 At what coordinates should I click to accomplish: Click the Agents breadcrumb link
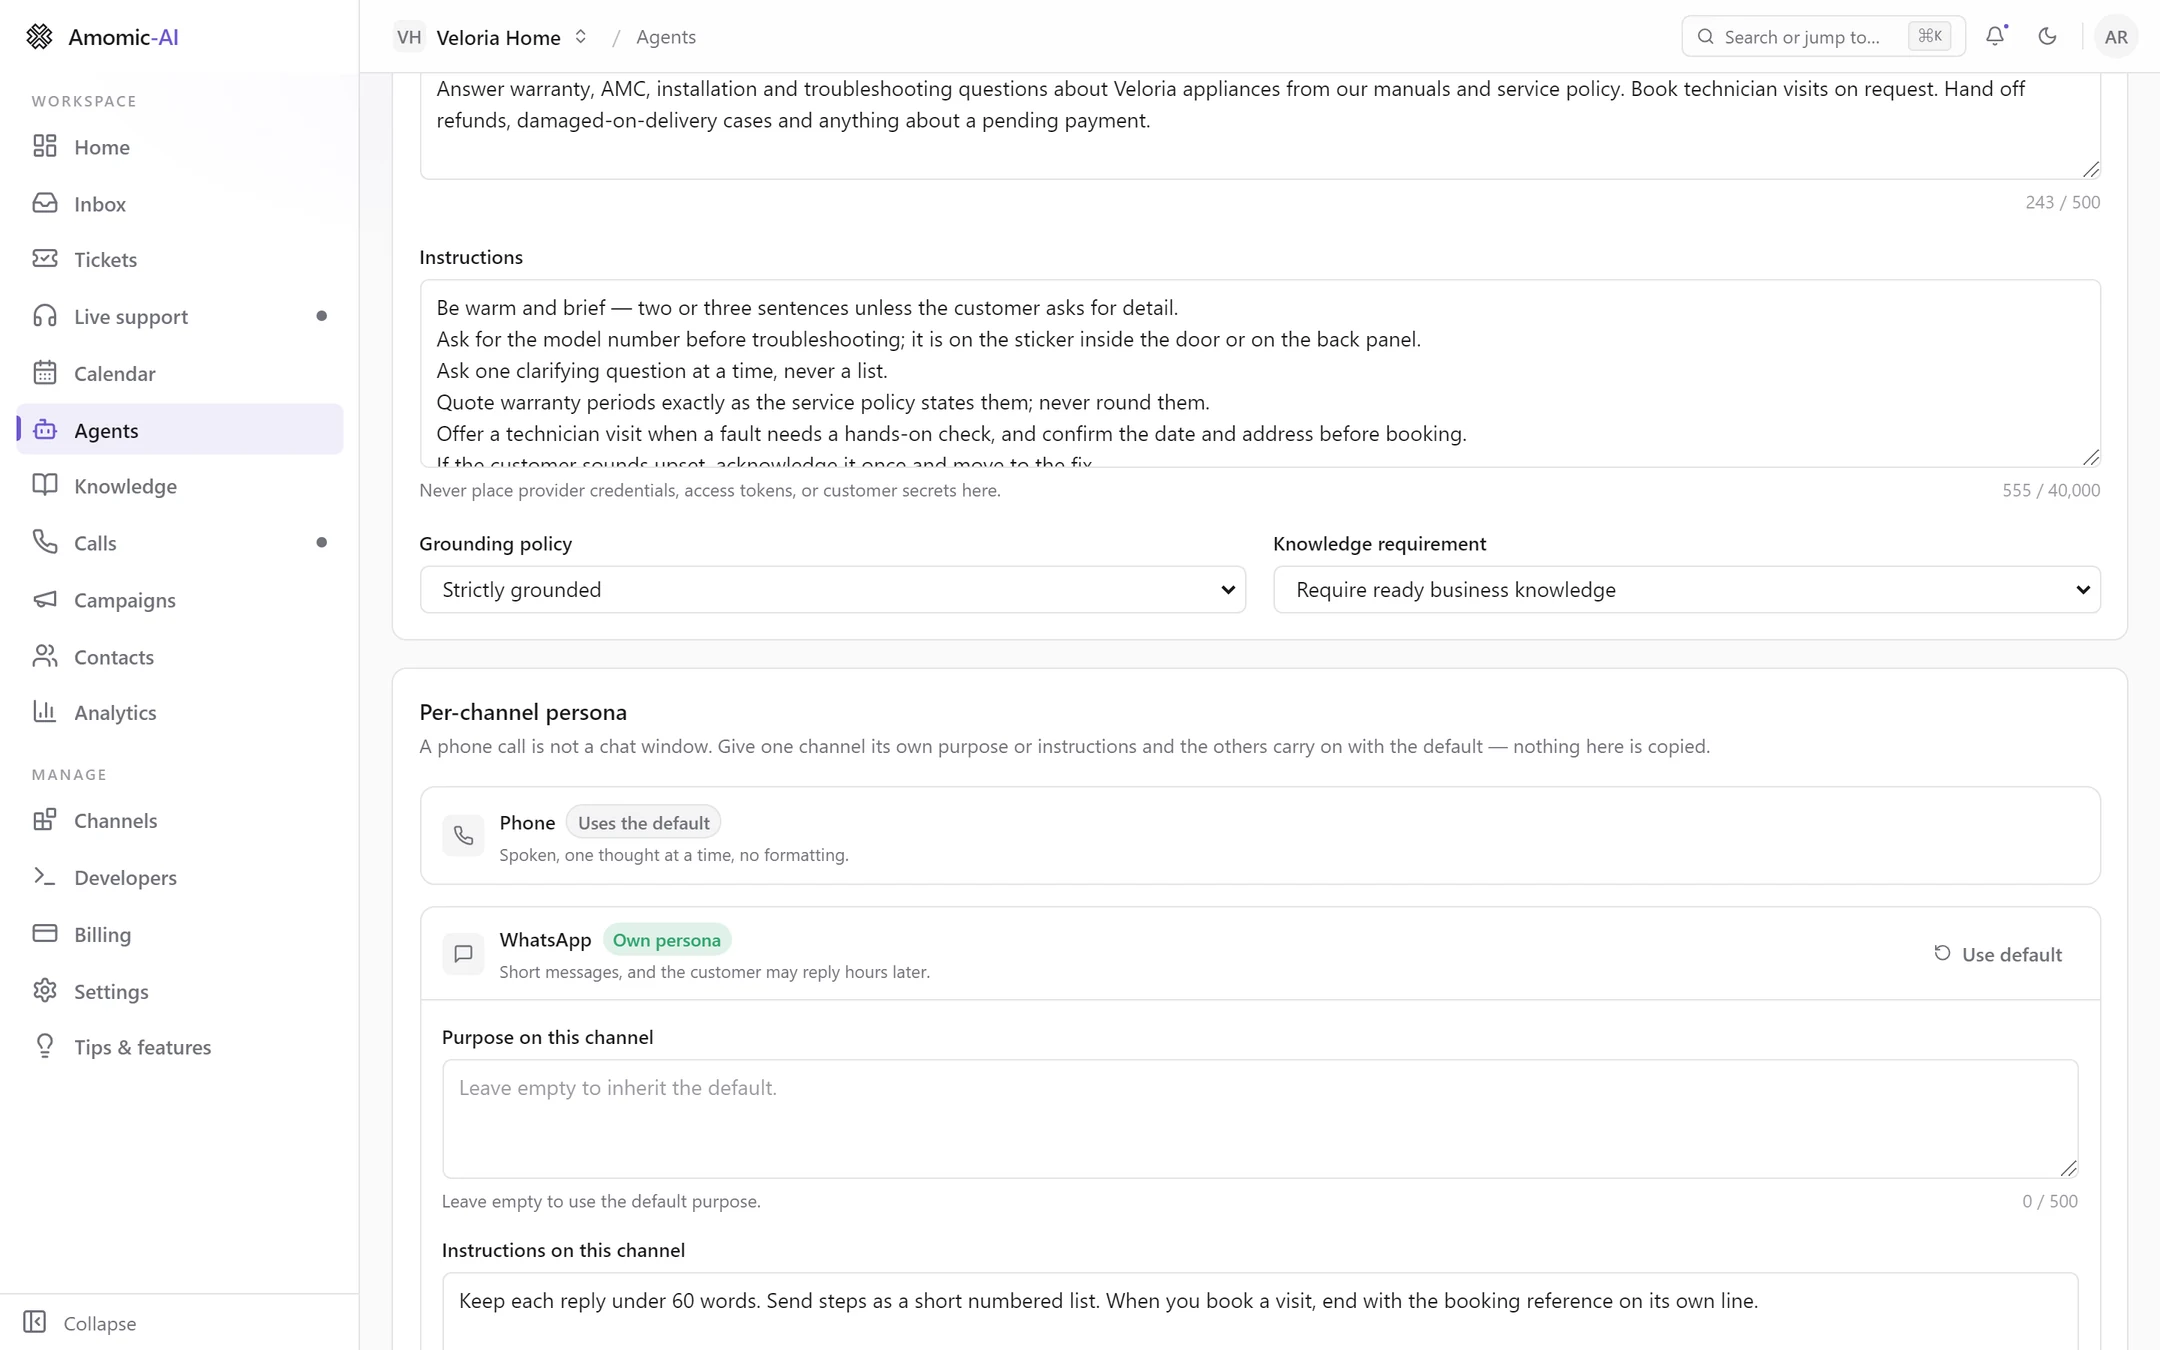[665, 37]
